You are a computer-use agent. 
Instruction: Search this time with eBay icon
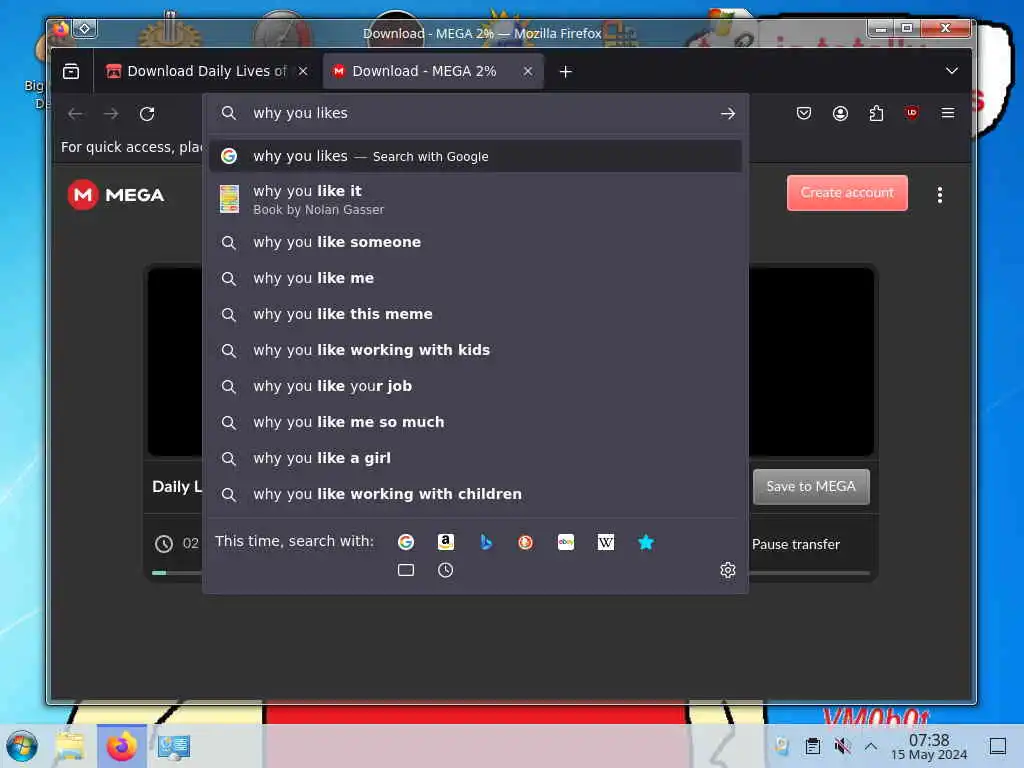pos(566,541)
